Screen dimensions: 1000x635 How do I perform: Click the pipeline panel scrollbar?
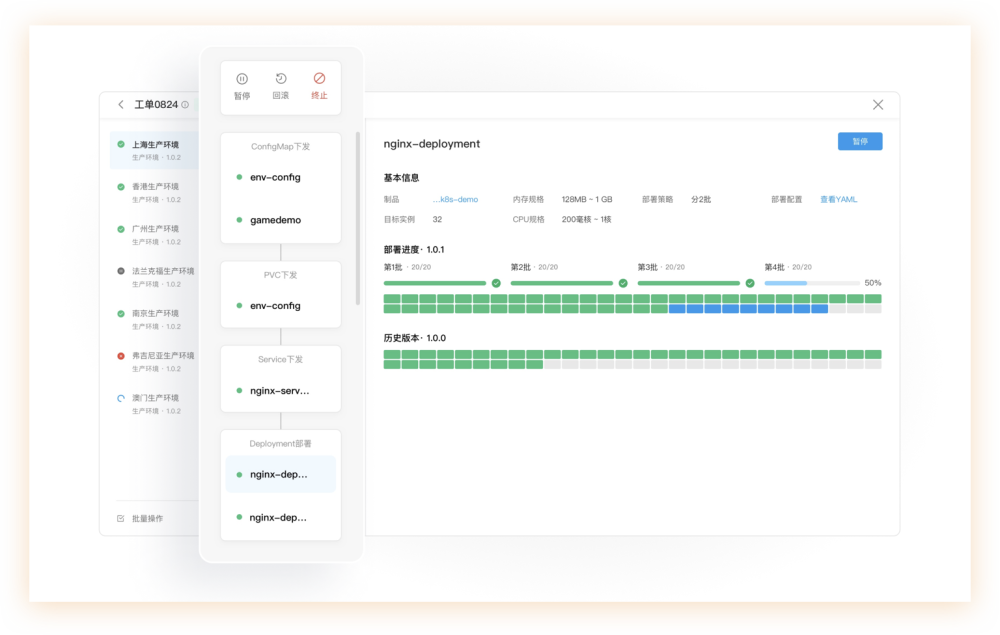click(x=358, y=219)
